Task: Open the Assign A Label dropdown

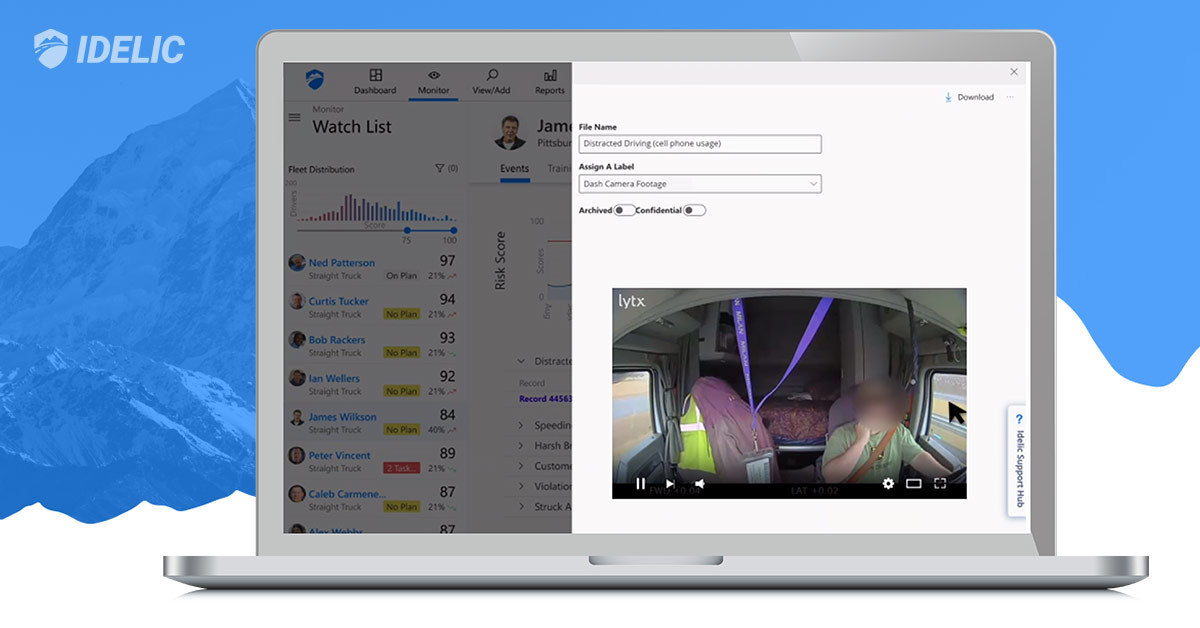Action: click(x=700, y=184)
